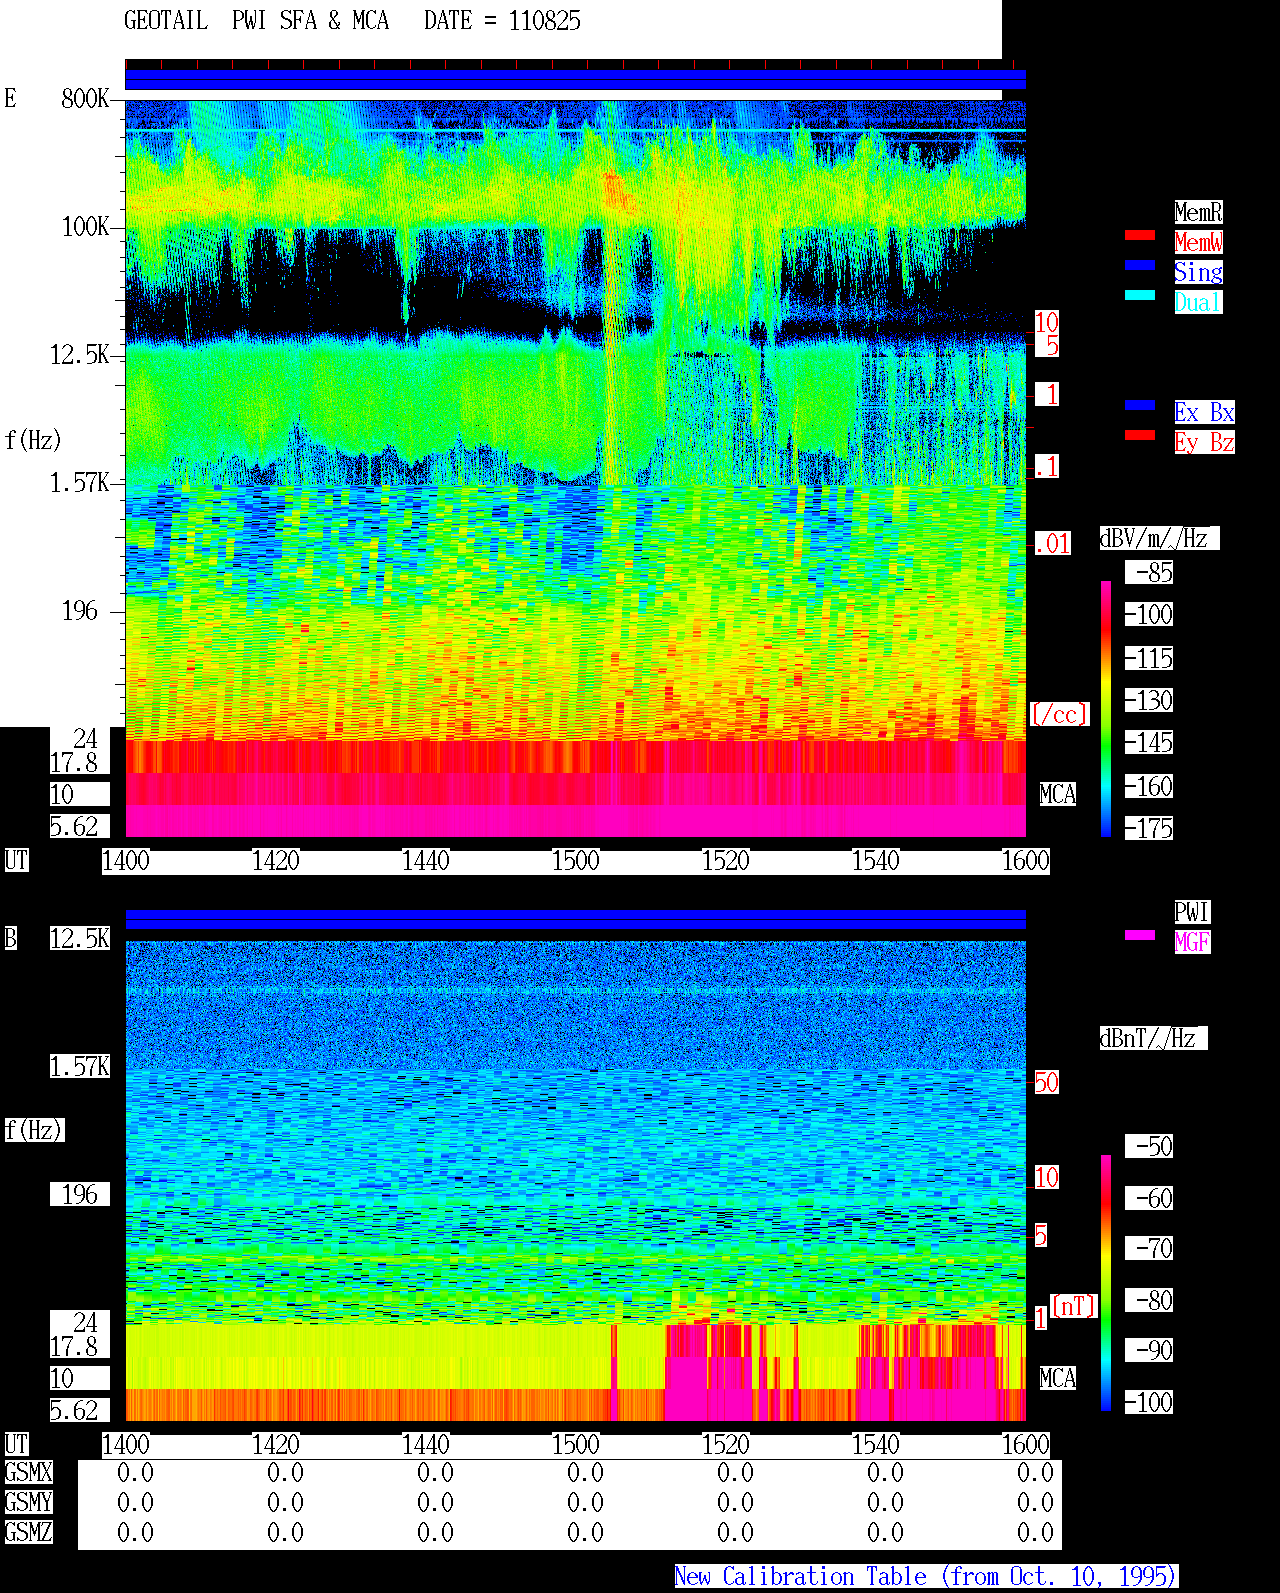The width and height of the screenshot is (1280, 1593).
Task: Click the dBV/m/√Hz unit label
Action: pyautogui.click(x=1159, y=538)
